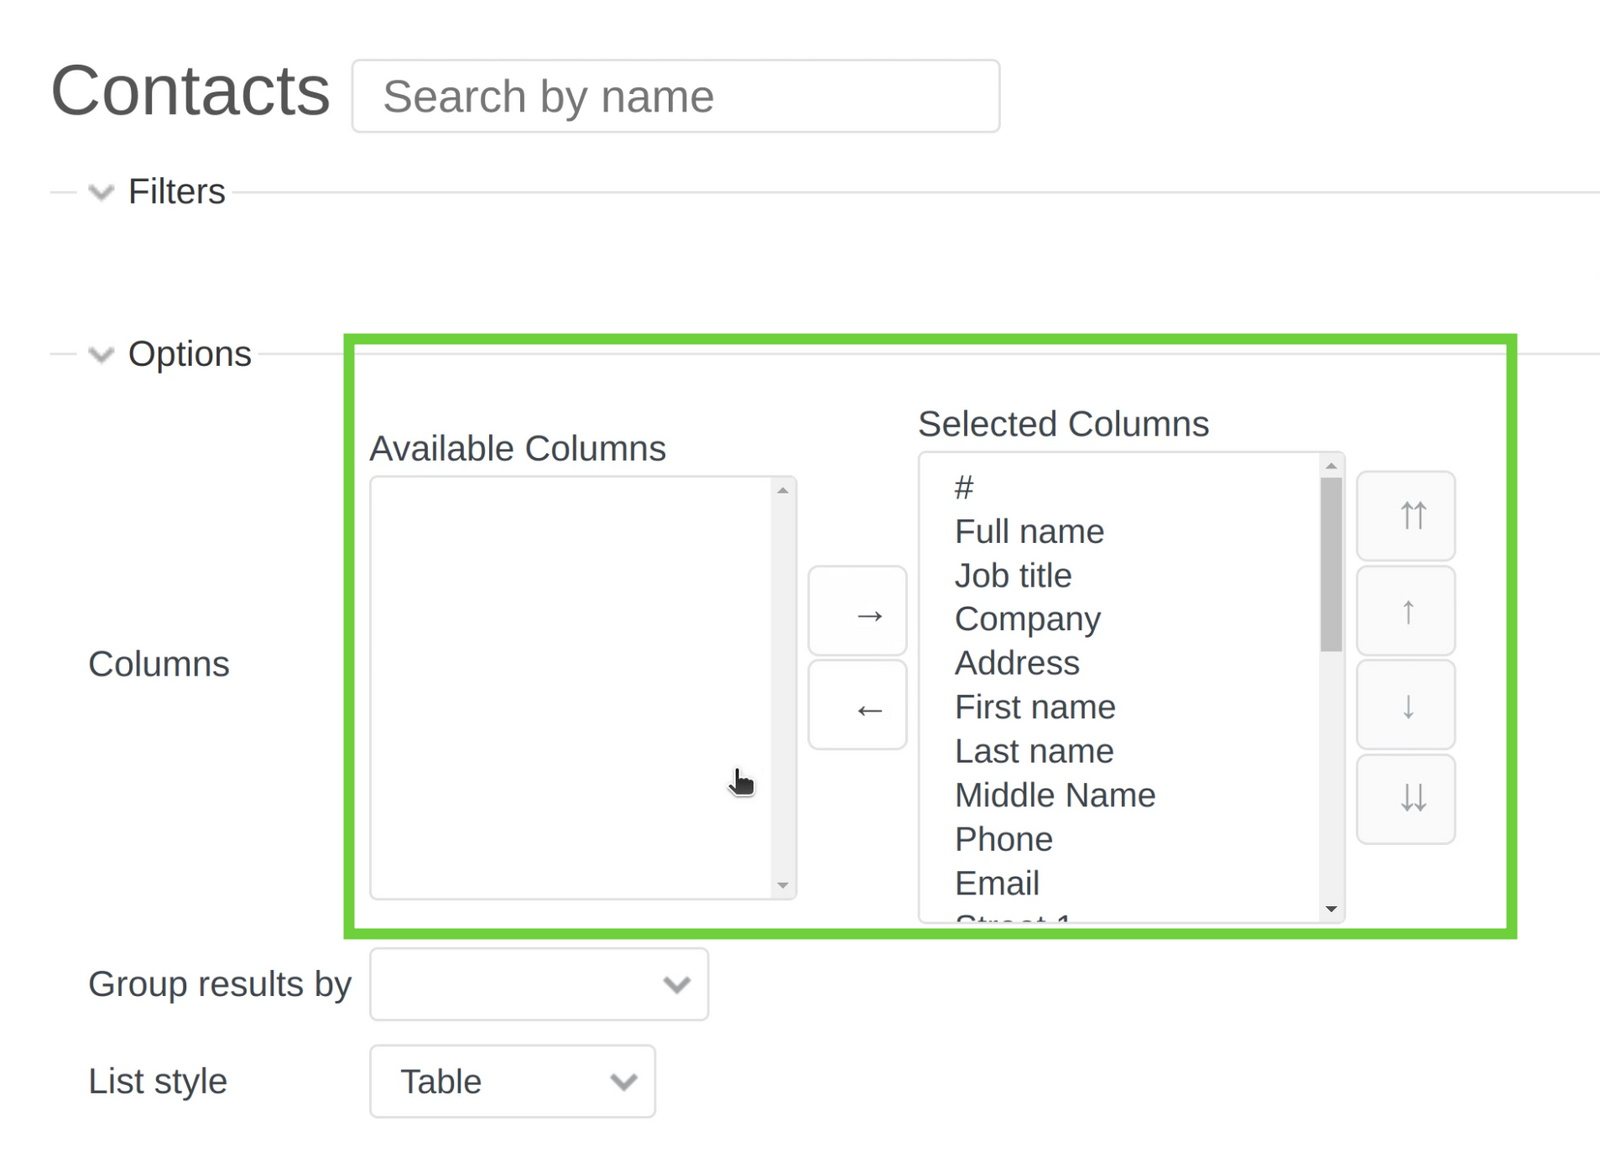
Task: Collapse the Filters section
Action: pos(100,192)
